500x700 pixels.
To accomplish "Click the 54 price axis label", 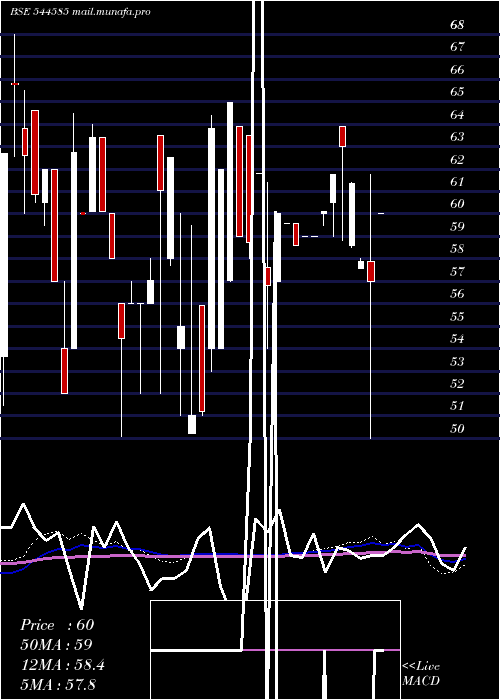I will (x=457, y=339).
